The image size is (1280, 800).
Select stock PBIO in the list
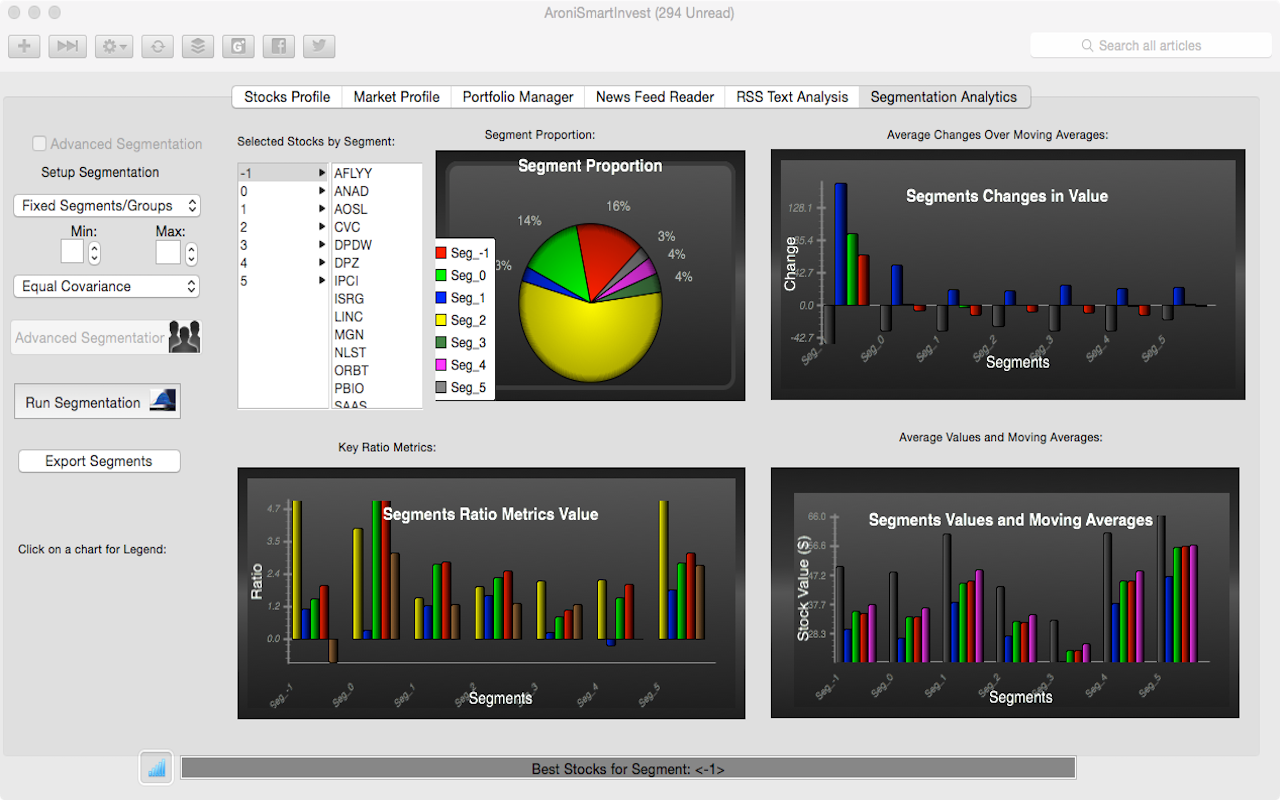376,389
